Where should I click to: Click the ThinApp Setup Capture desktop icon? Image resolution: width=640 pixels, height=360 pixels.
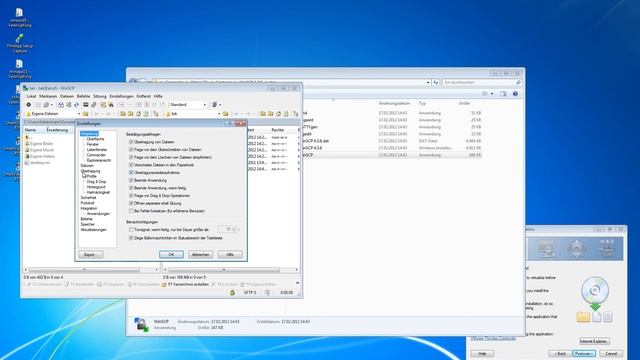[x=20, y=43]
